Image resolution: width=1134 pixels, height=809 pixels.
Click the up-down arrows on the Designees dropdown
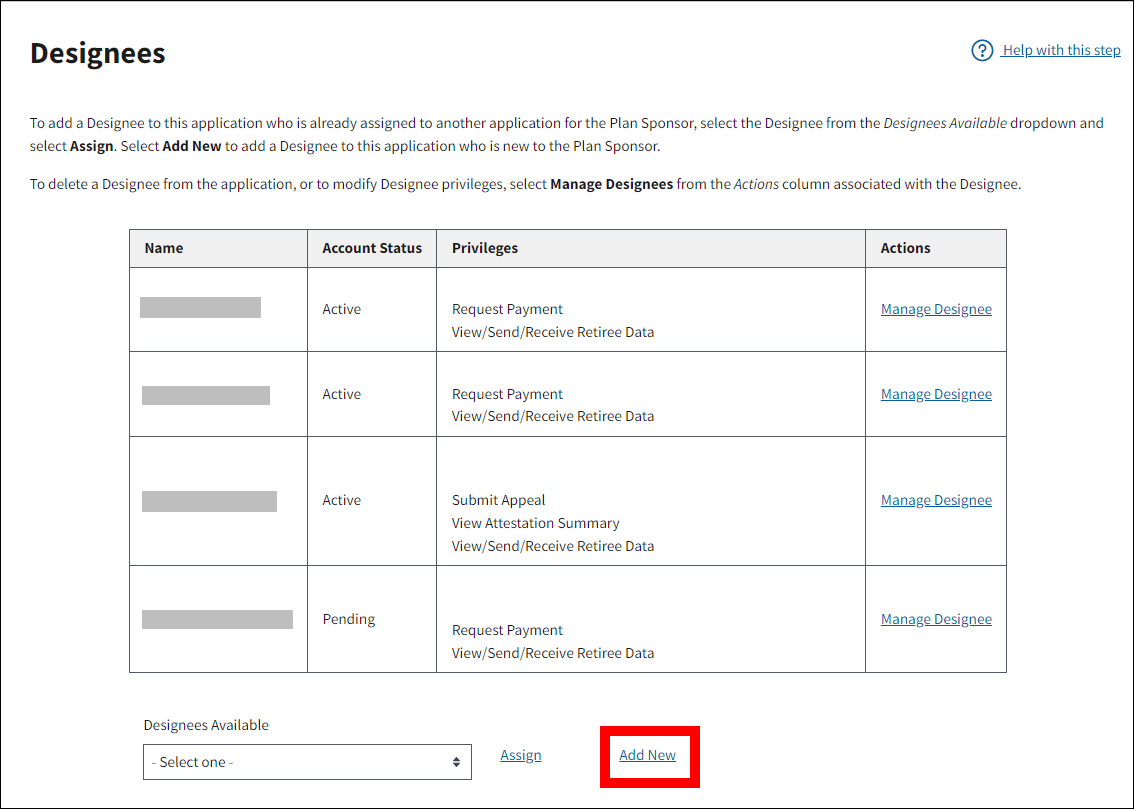pyautogui.click(x=456, y=762)
